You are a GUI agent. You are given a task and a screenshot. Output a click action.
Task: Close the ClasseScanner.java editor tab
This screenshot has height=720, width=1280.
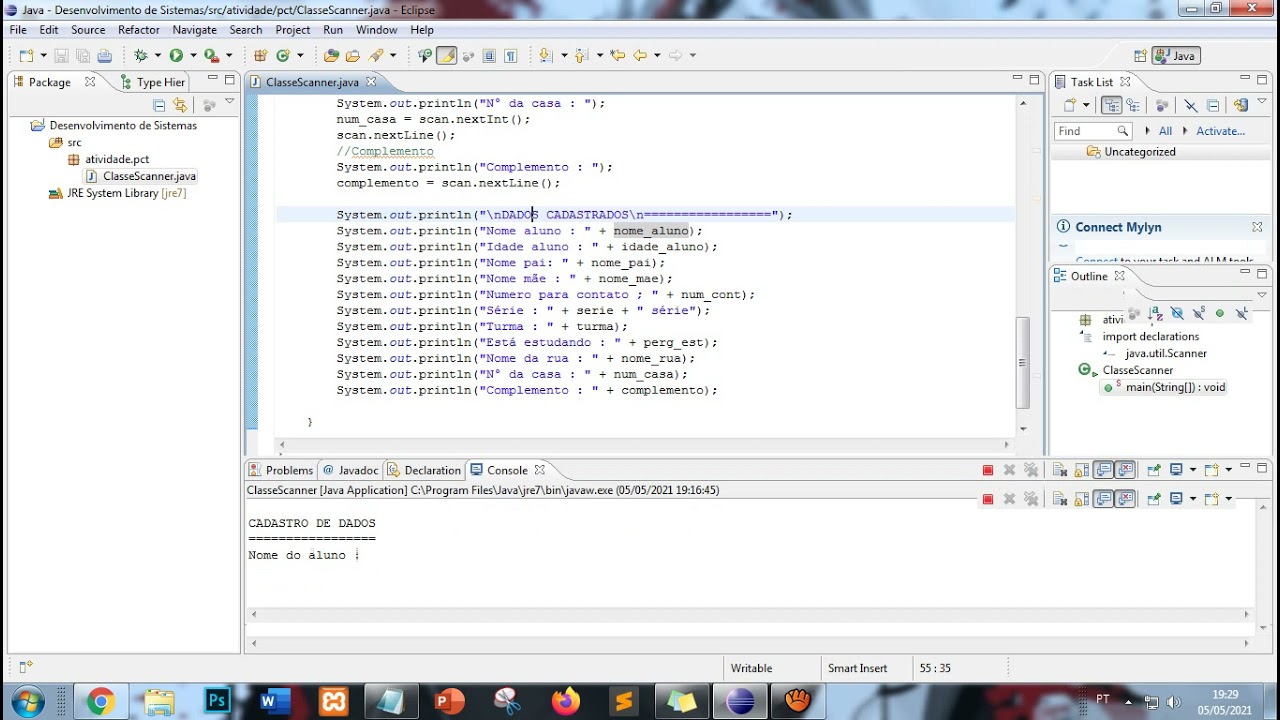[371, 82]
